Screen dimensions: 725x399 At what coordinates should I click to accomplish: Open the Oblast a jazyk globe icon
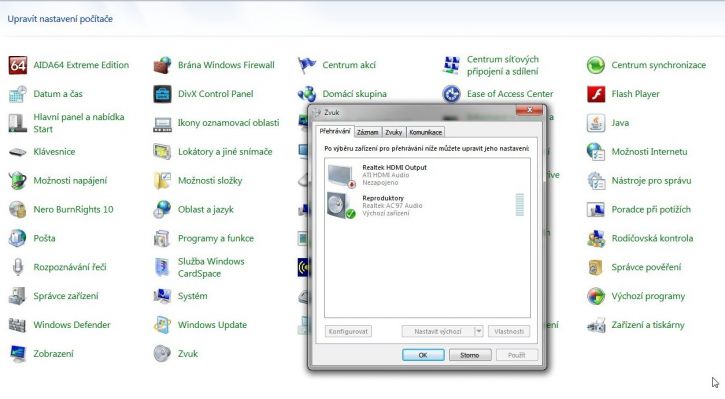tap(162, 210)
